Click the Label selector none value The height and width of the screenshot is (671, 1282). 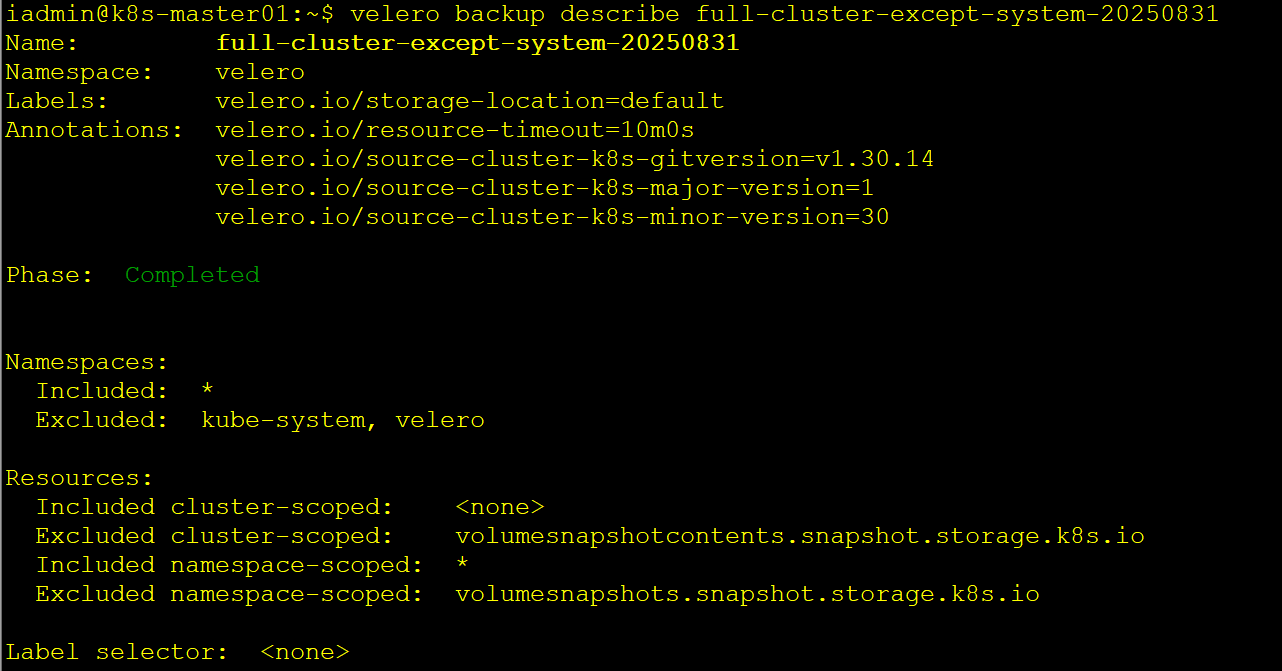click(x=304, y=652)
